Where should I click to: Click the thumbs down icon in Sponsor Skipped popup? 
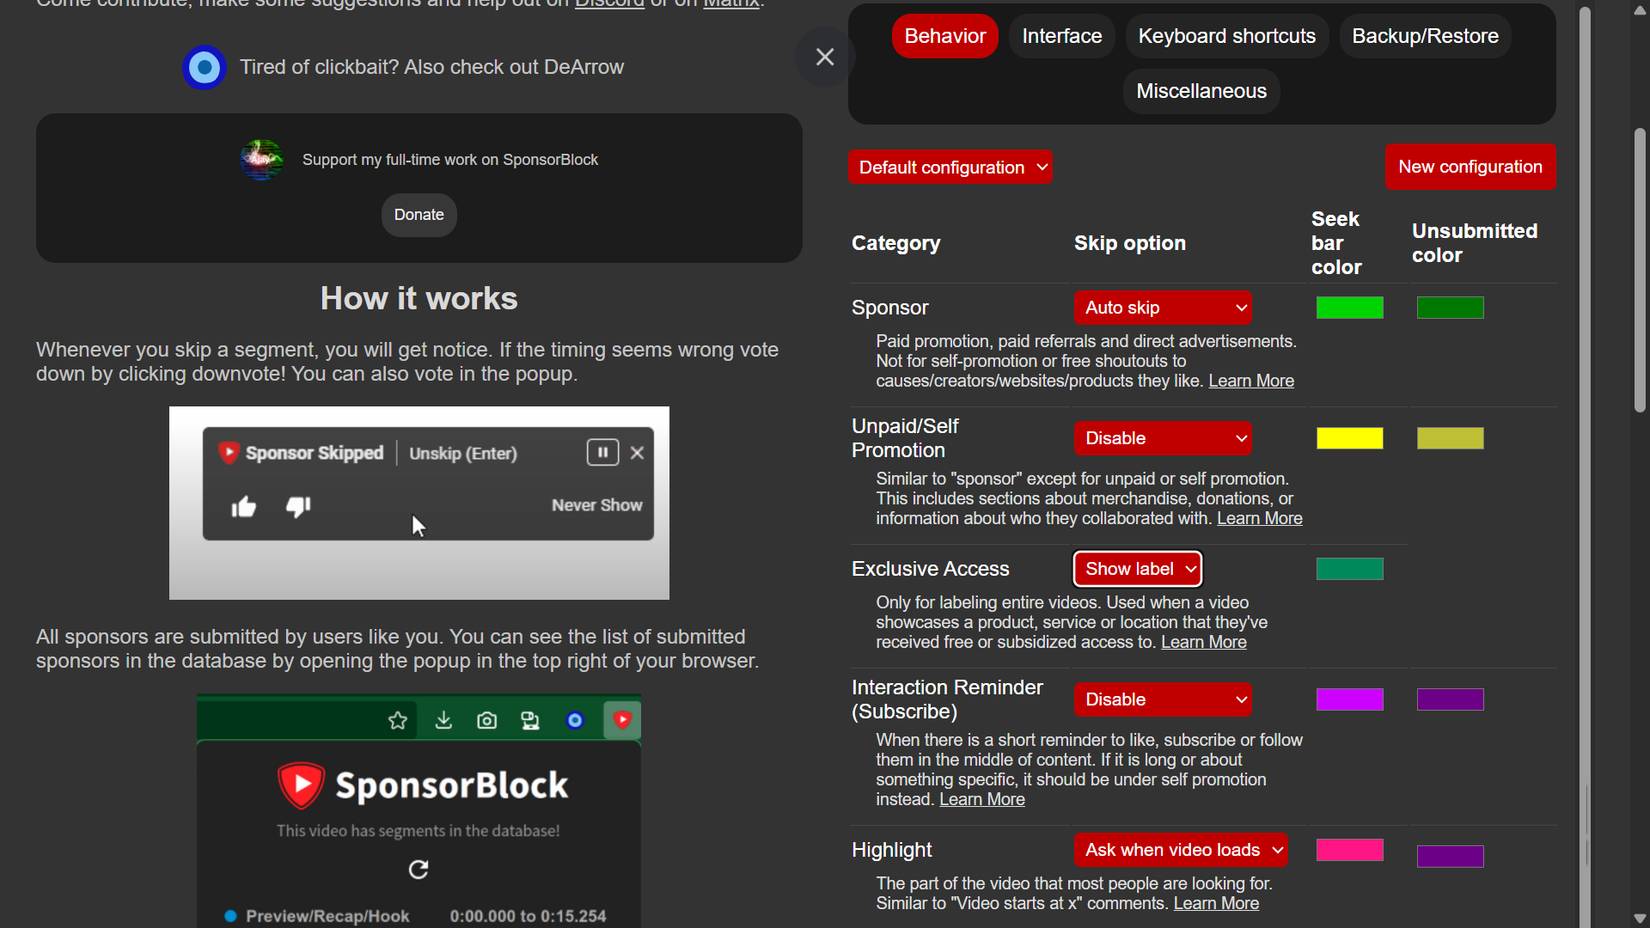pyautogui.click(x=297, y=507)
